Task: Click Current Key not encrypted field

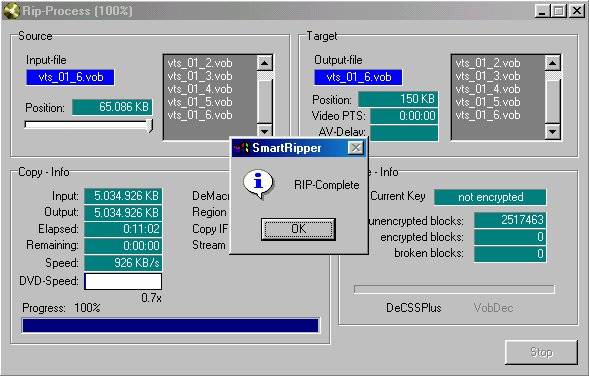Action: (x=490, y=197)
